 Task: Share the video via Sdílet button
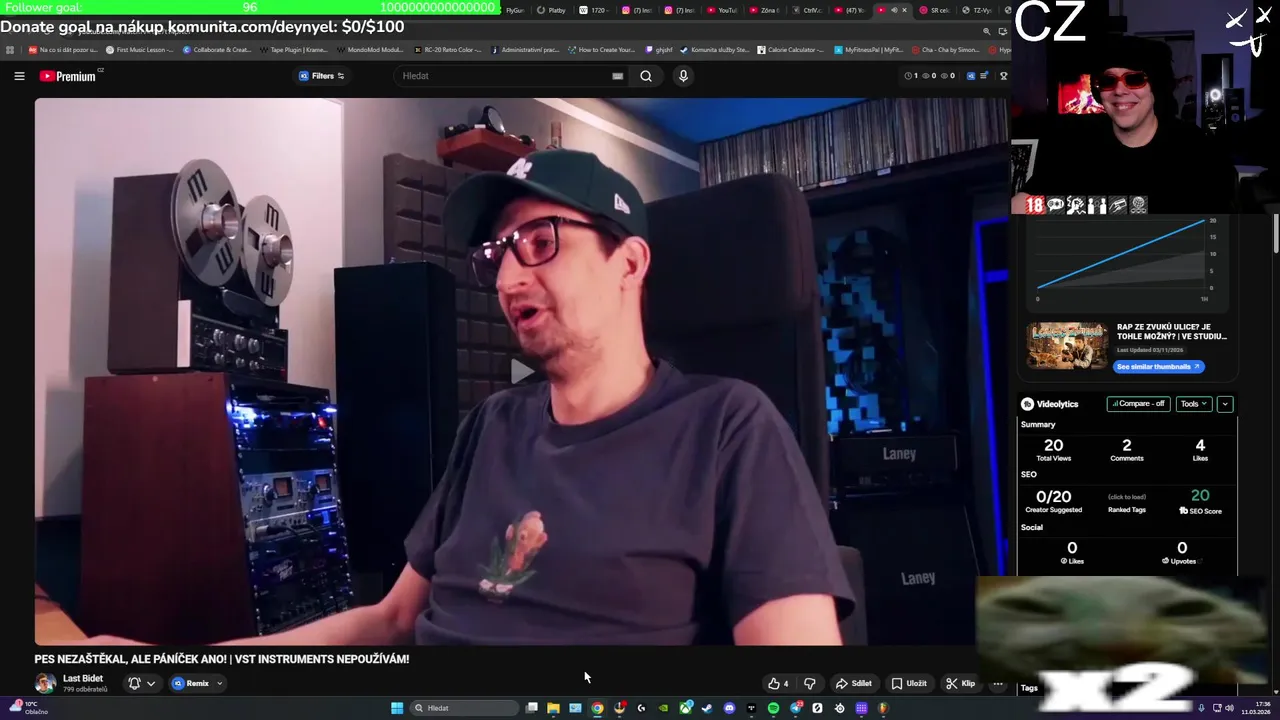[854, 684]
